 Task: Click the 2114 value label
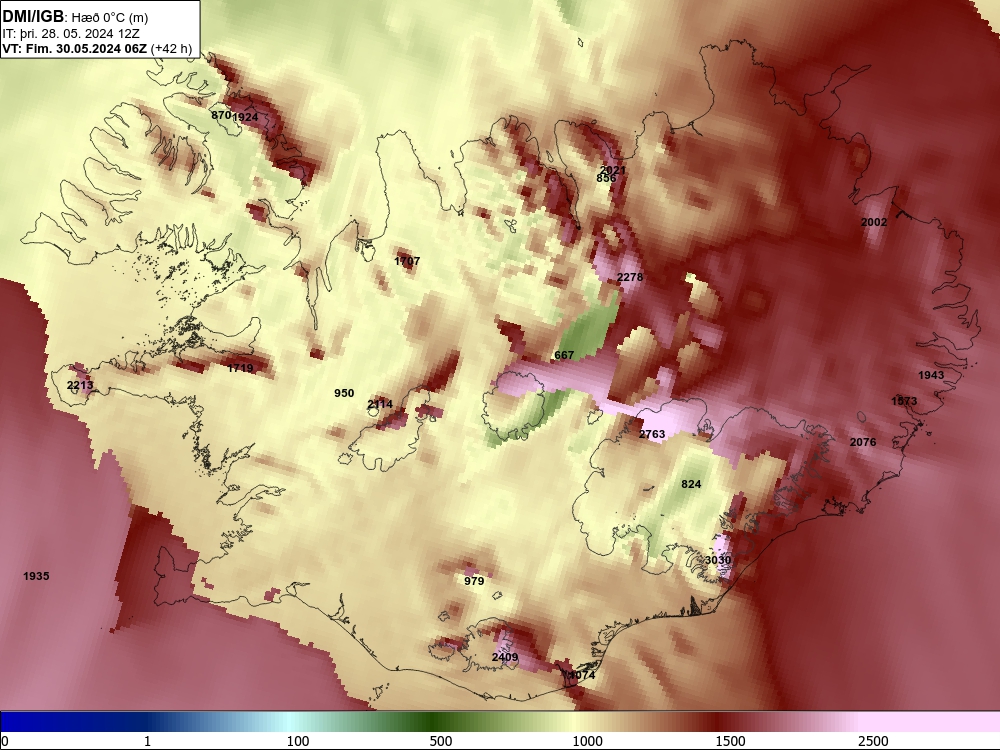tap(379, 404)
